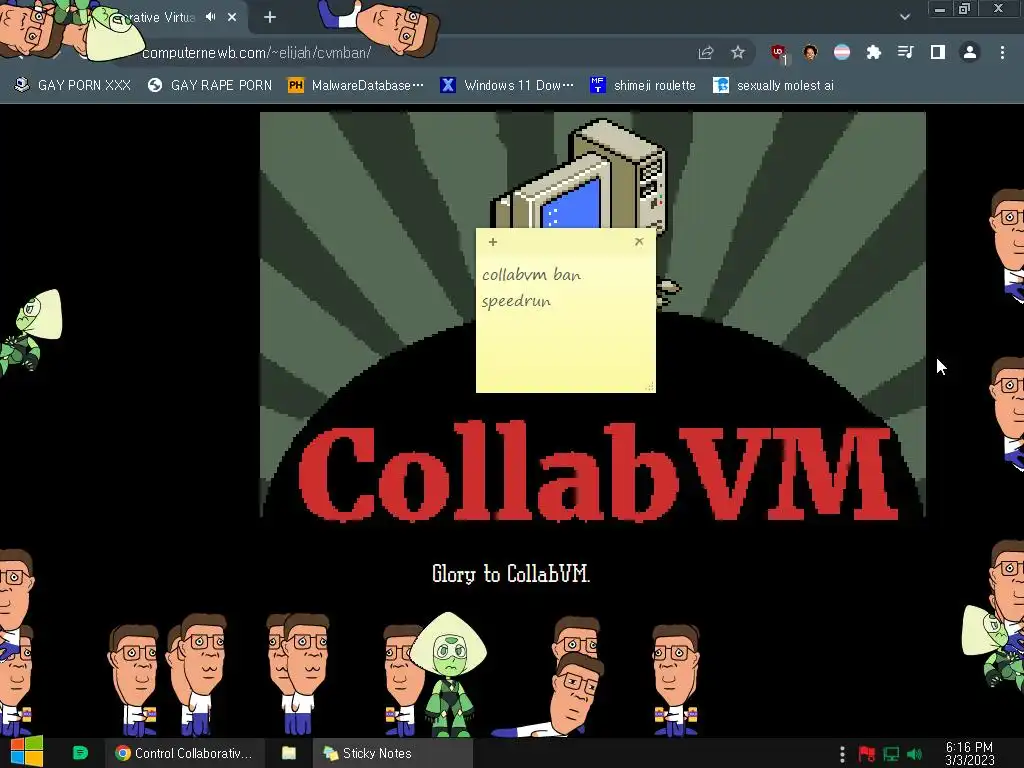
Task: Click the round avatar extension icon
Action: pos(810,52)
